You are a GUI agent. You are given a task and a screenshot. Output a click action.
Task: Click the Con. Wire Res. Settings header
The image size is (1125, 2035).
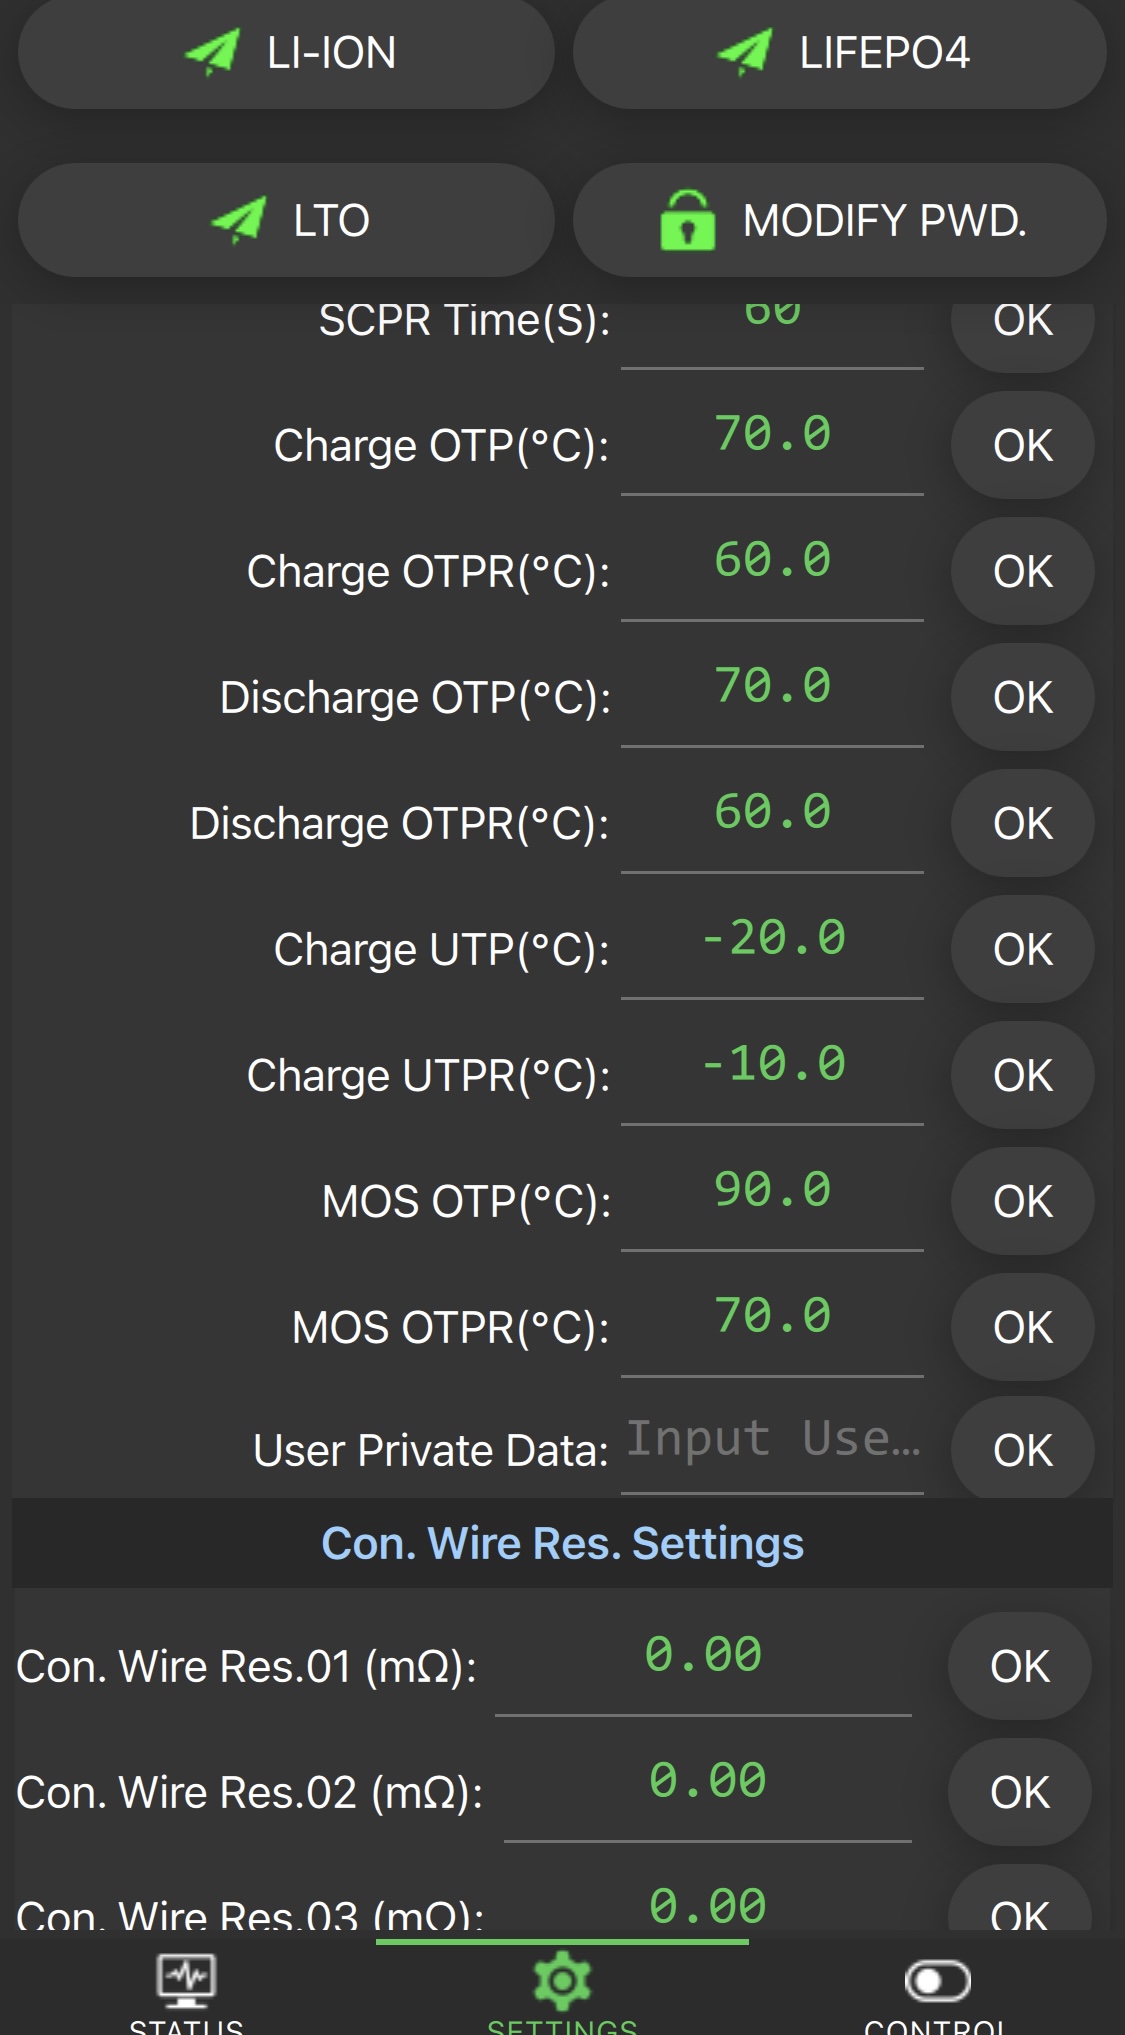[x=562, y=1544]
